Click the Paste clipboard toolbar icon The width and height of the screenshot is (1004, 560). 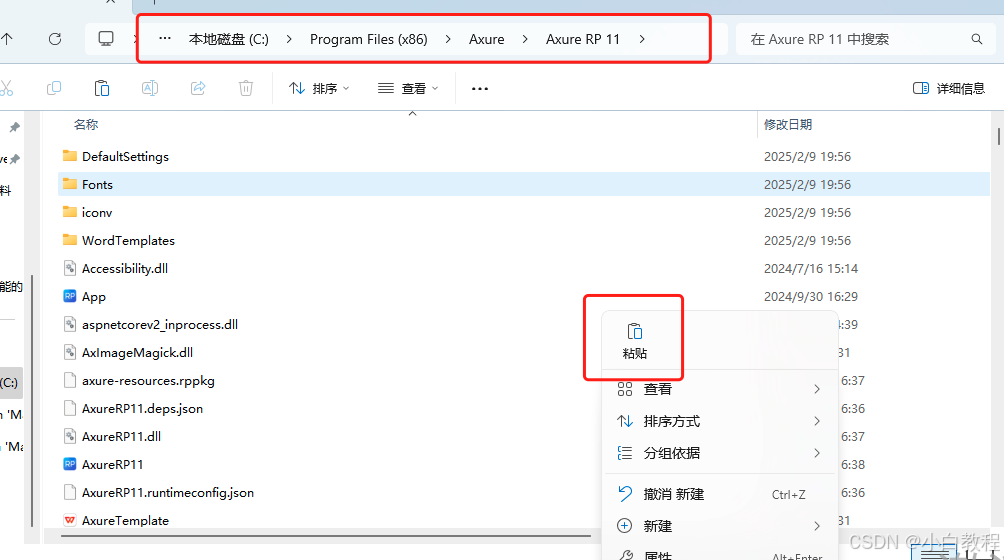pyautogui.click(x=102, y=88)
